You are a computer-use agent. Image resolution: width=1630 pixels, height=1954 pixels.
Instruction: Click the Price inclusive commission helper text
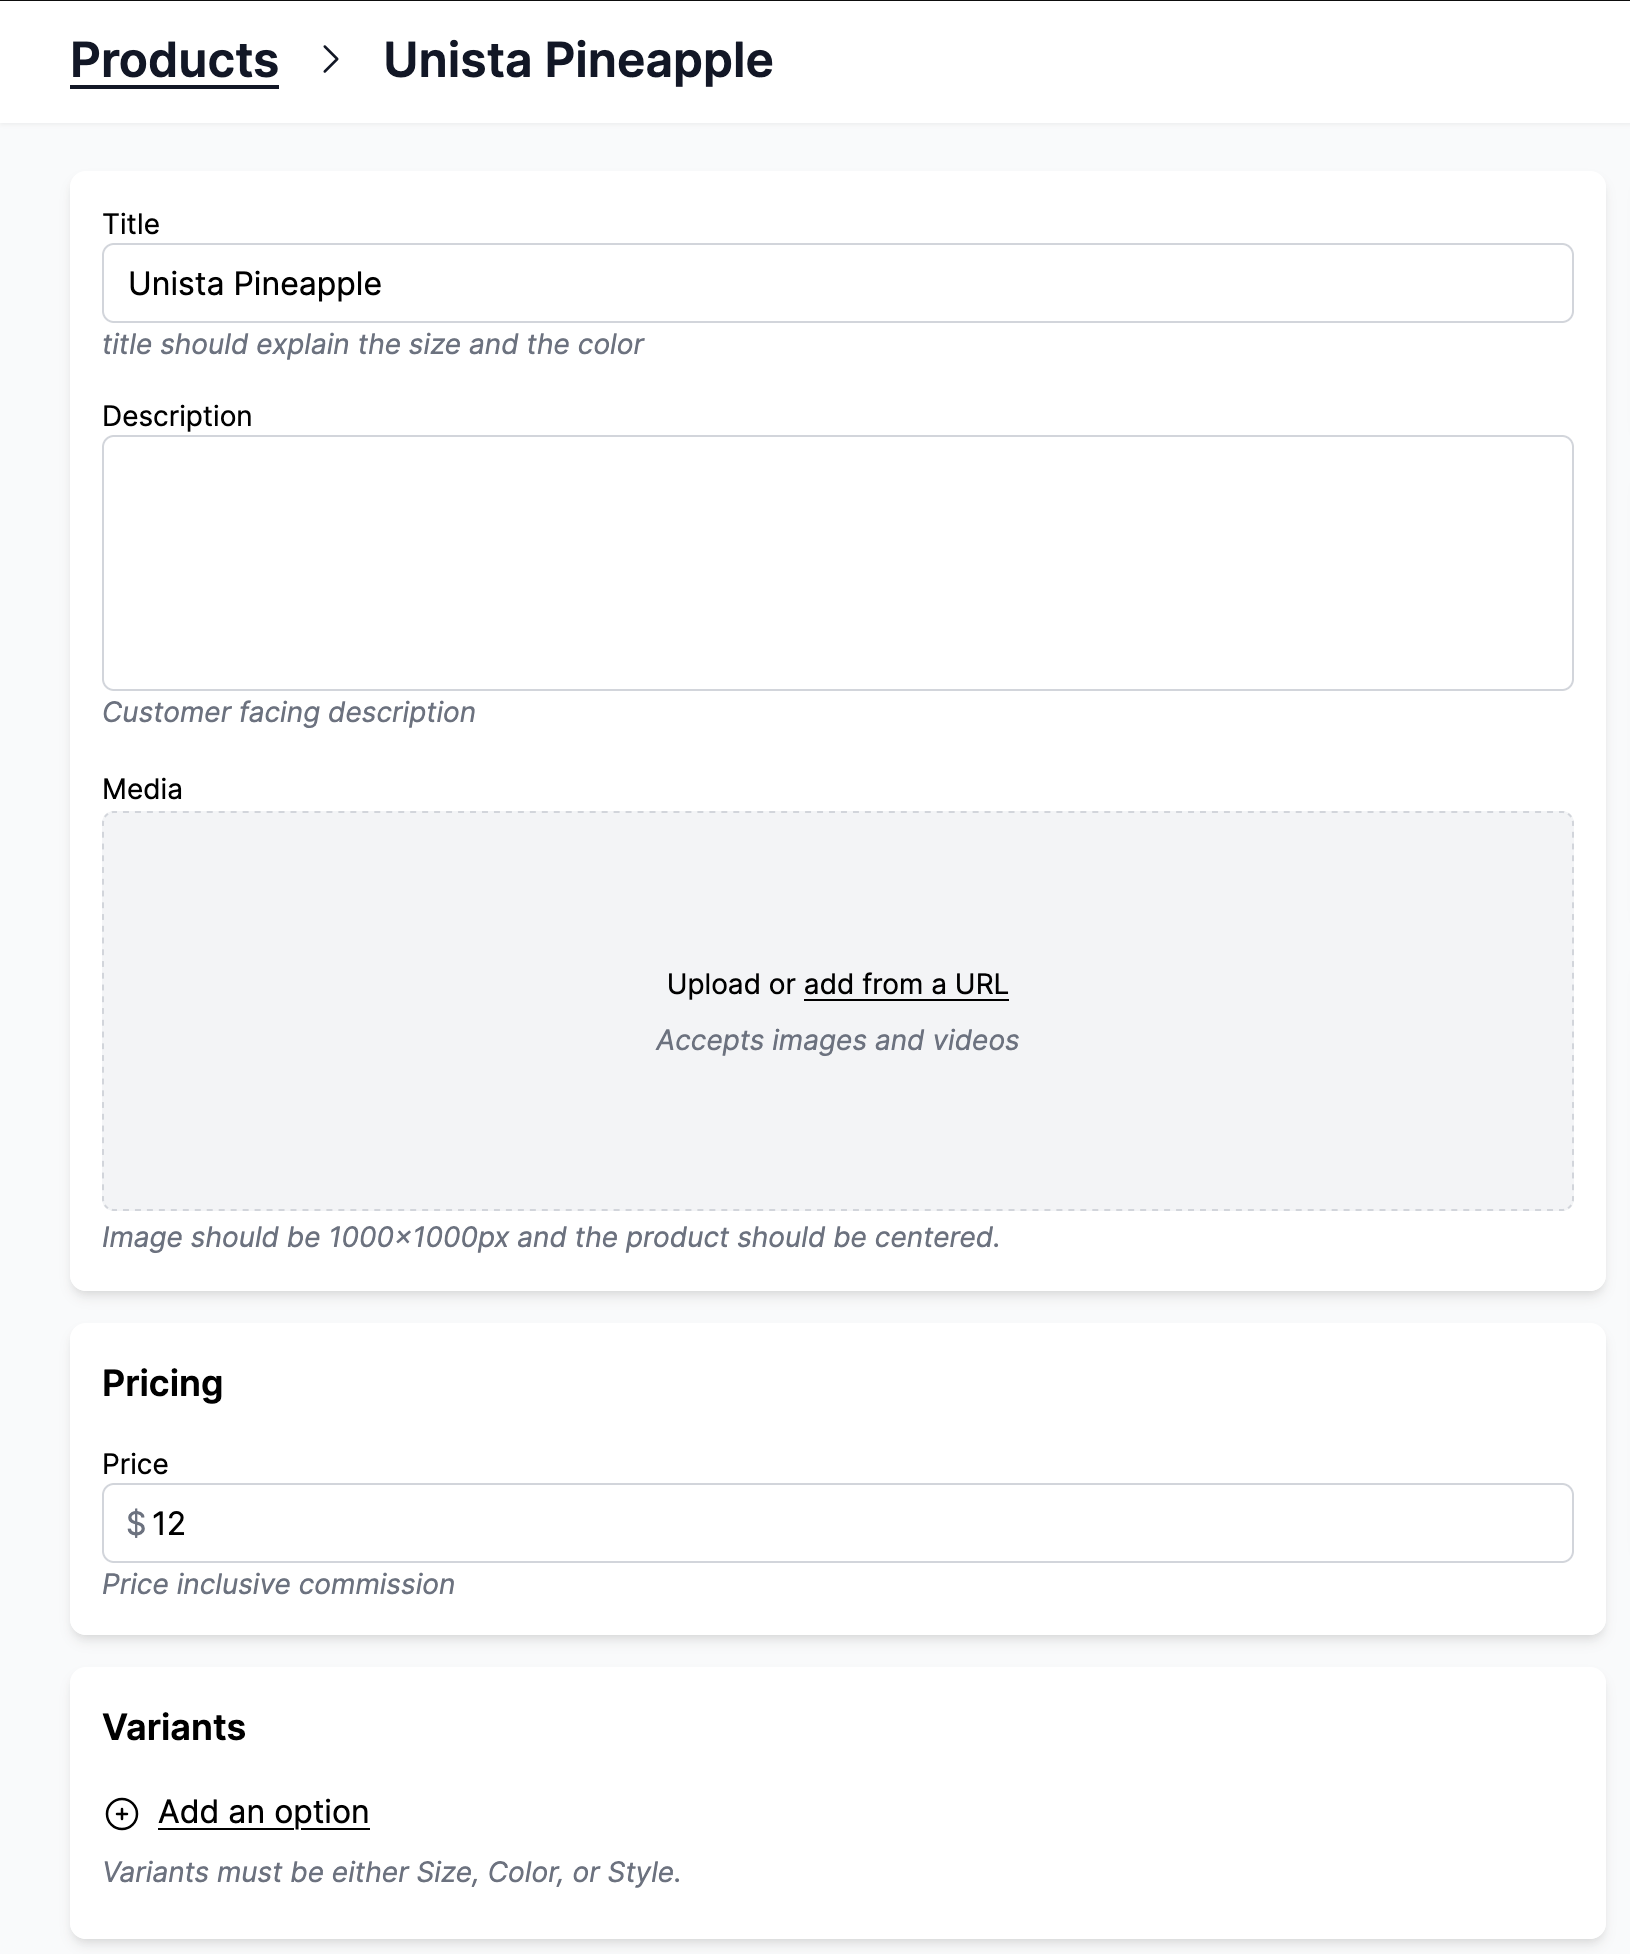pos(280,1584)
